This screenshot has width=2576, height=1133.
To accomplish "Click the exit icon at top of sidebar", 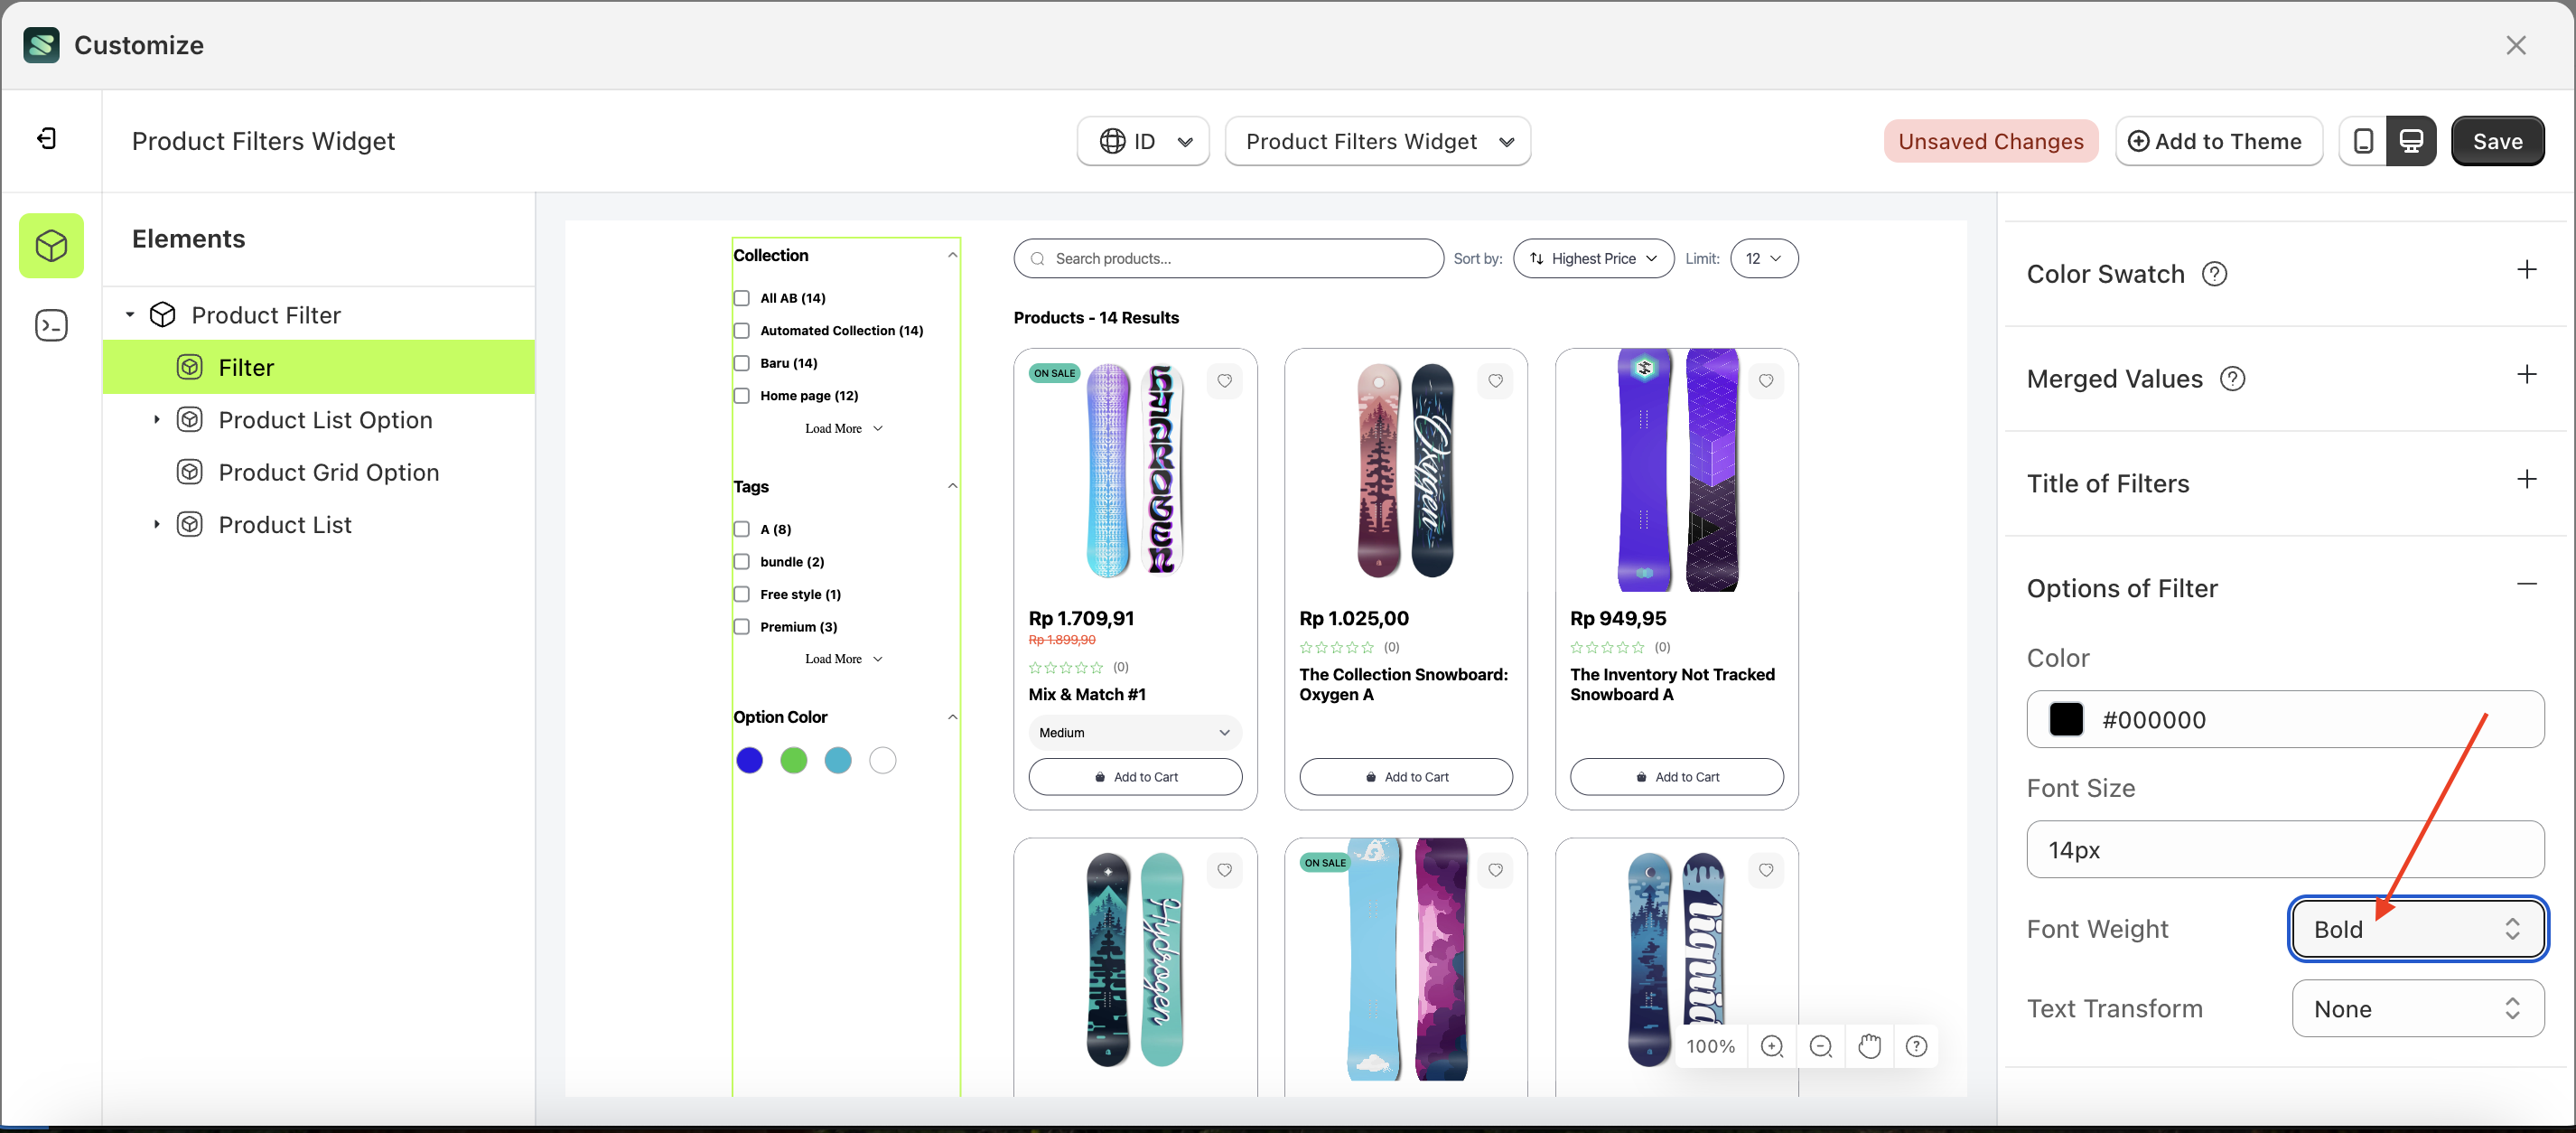I will coord(45,138).
